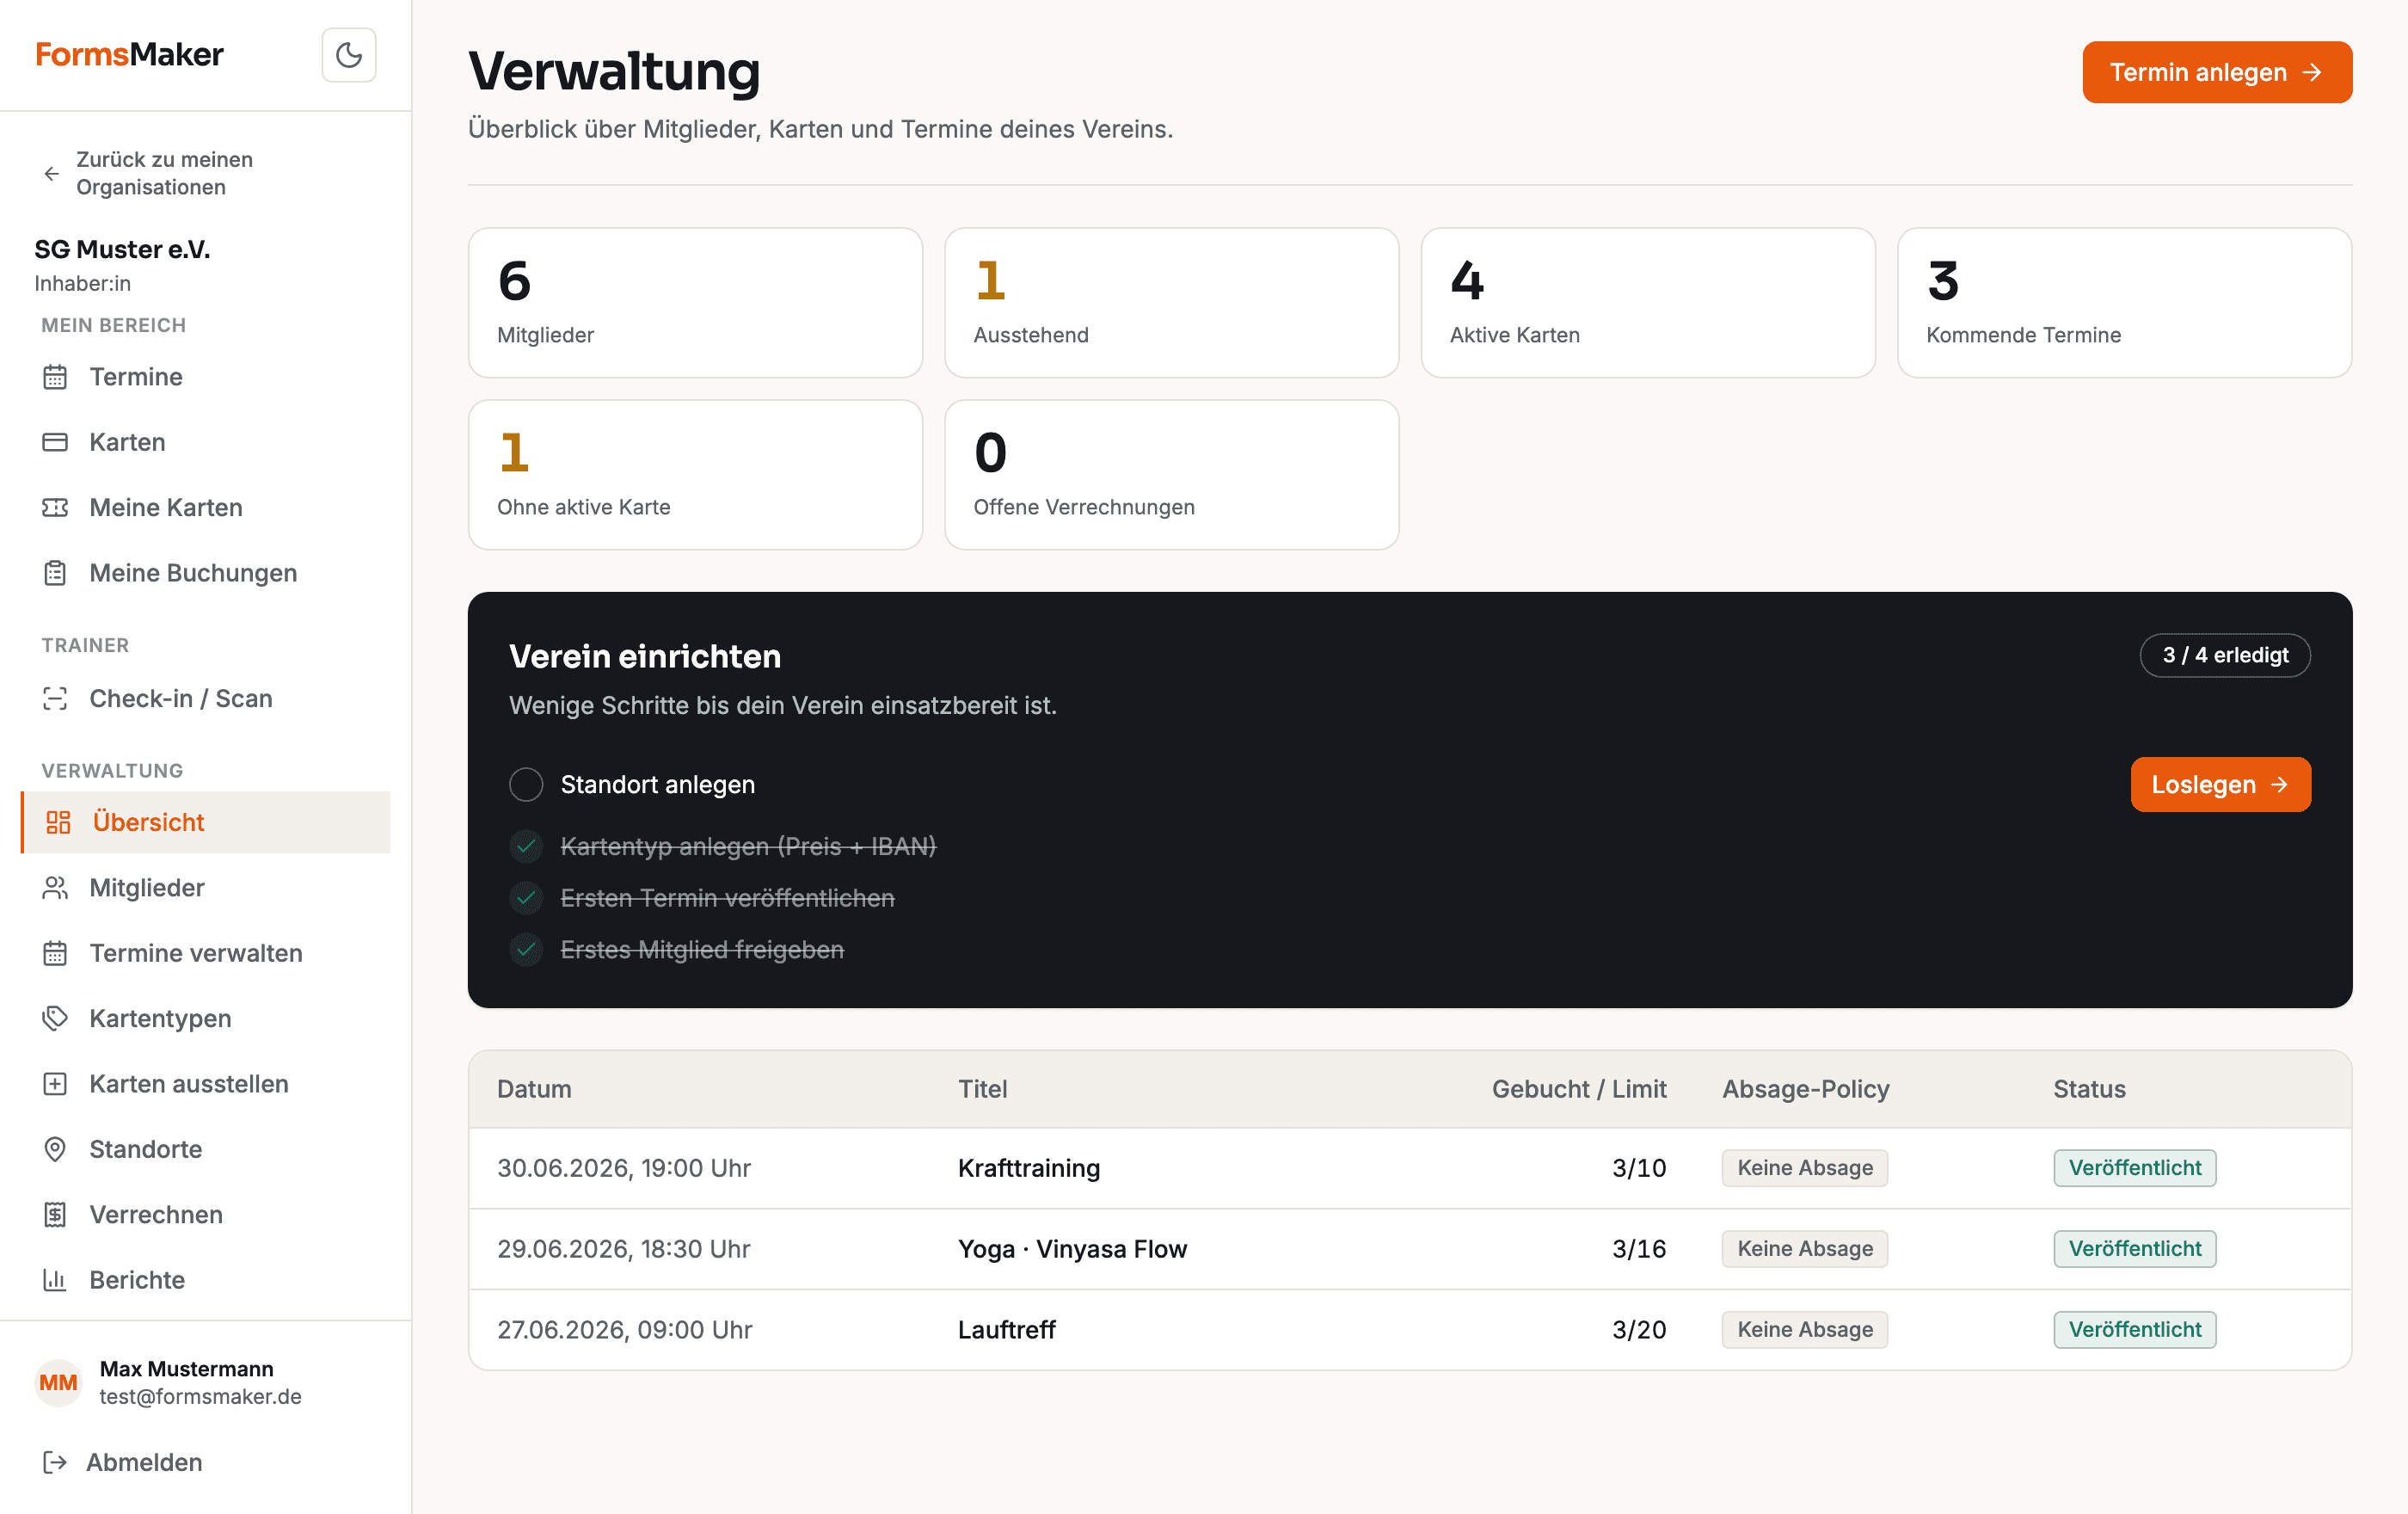Click the Berichte bar chart icon
The image size is (2408, 1514).
[x=55, y=1279]
